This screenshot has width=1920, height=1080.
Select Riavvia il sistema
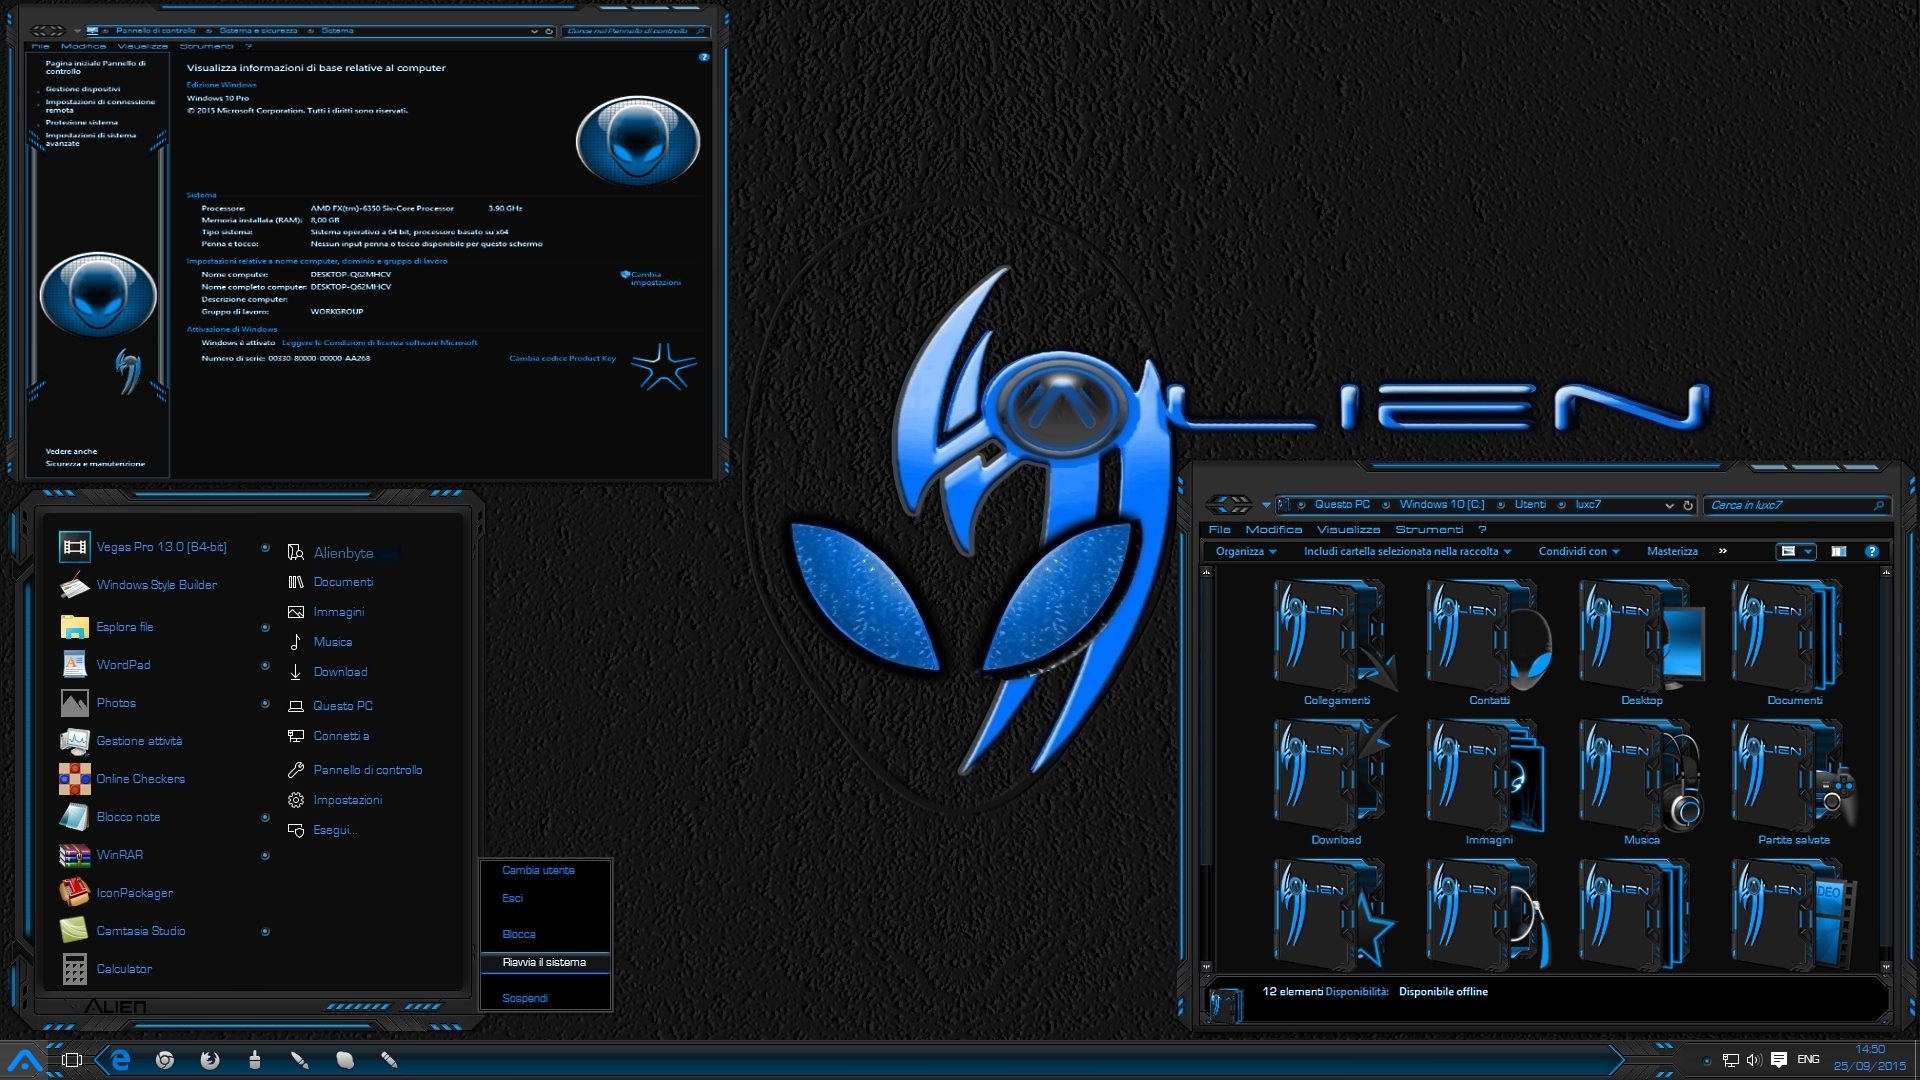pyautogui.click(x=545, y=962)
